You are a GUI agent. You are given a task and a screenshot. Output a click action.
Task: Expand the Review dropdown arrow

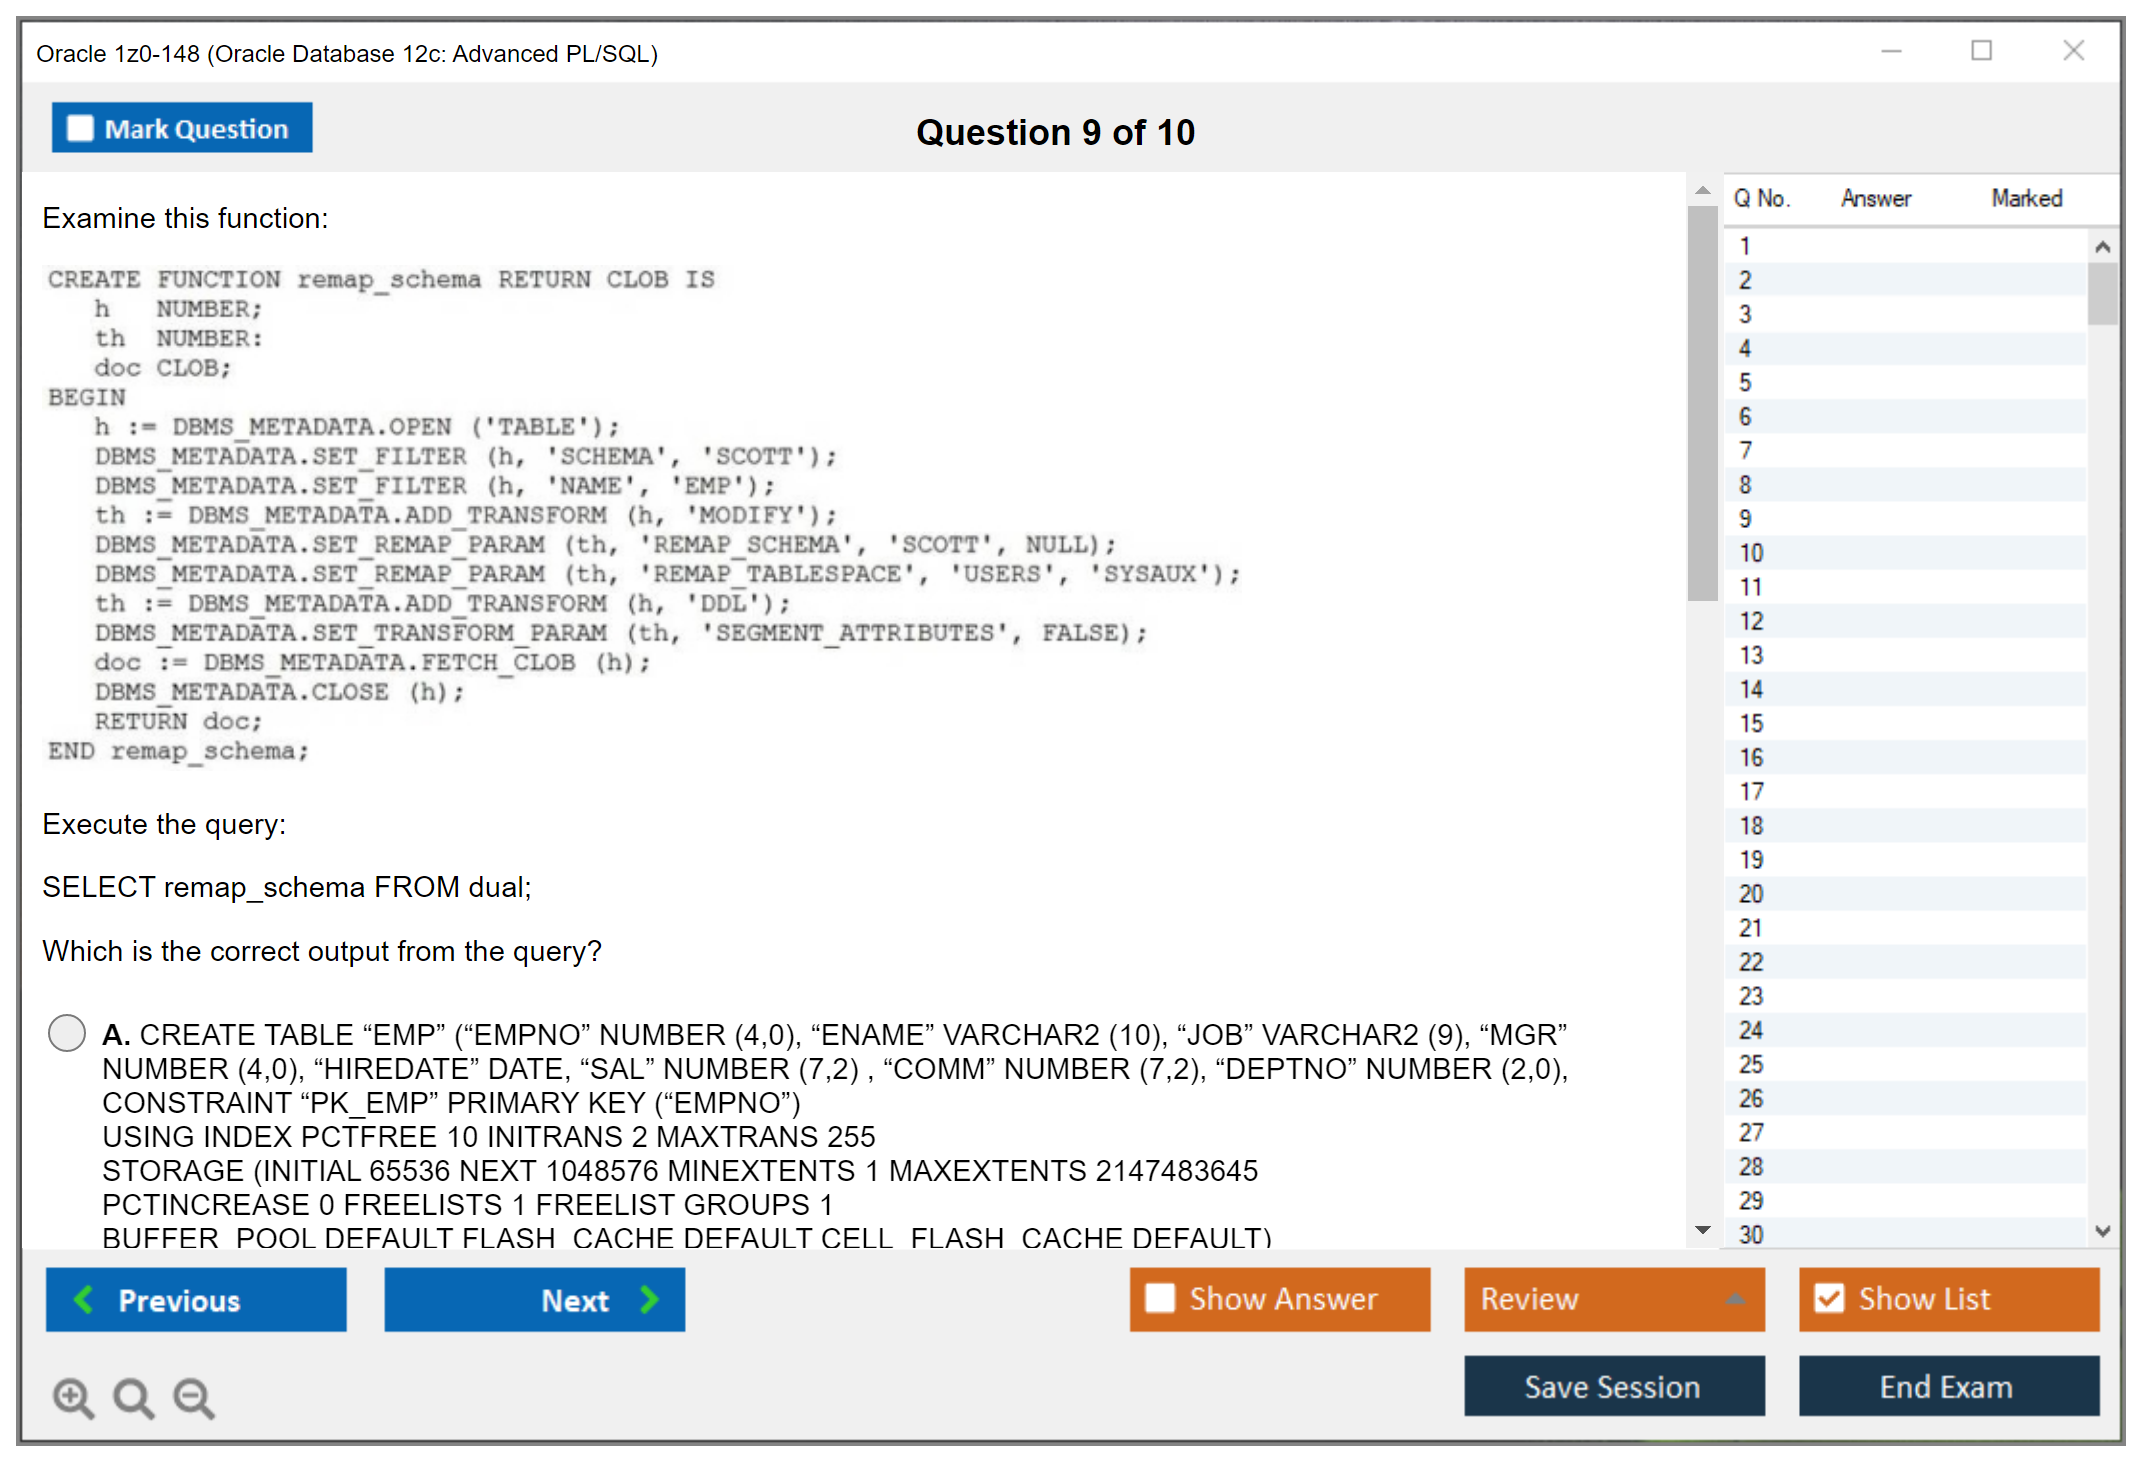(1735, 1298)
